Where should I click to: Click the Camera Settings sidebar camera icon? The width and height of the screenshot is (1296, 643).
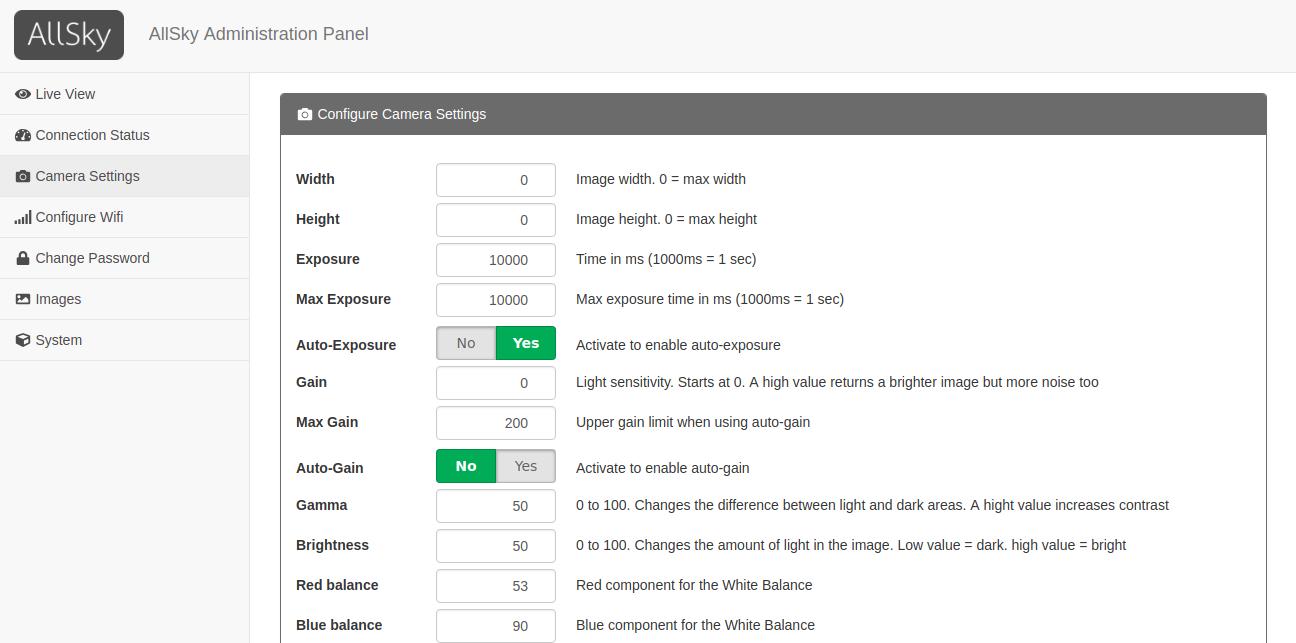tap(23, 176)
